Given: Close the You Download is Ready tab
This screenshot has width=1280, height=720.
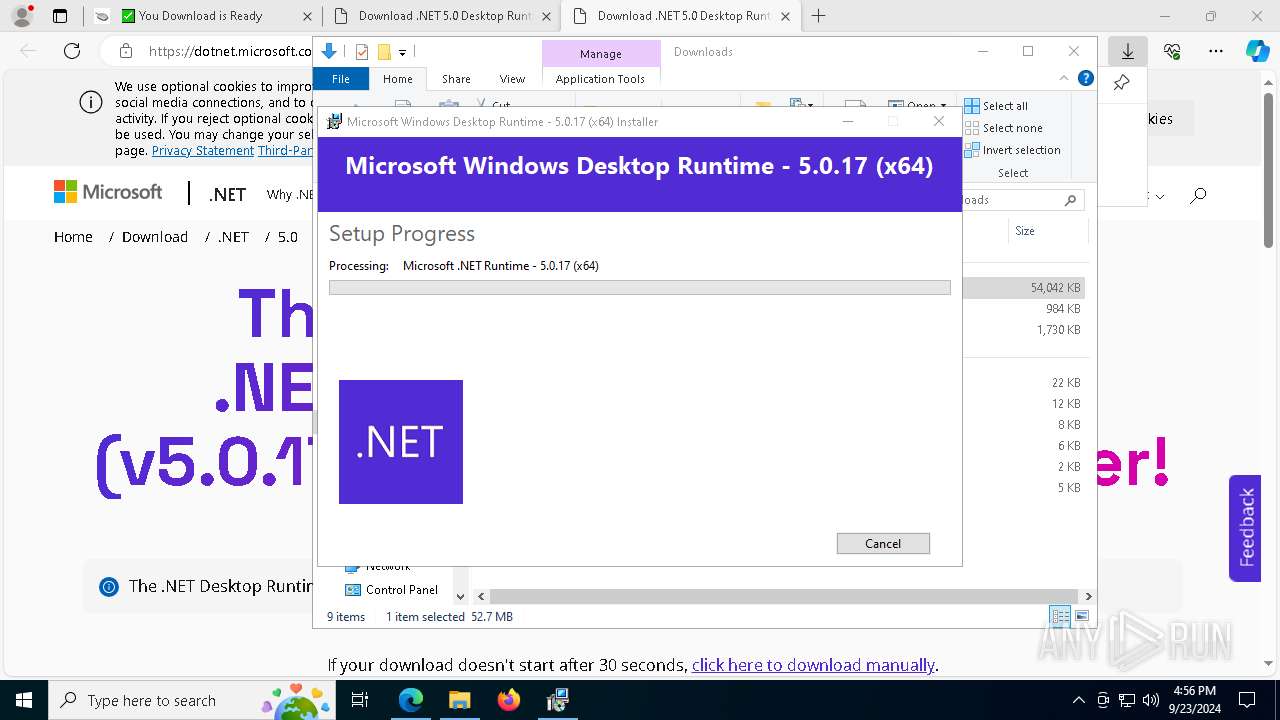Looking at the screenshot, I should click(x=307, y=16).
